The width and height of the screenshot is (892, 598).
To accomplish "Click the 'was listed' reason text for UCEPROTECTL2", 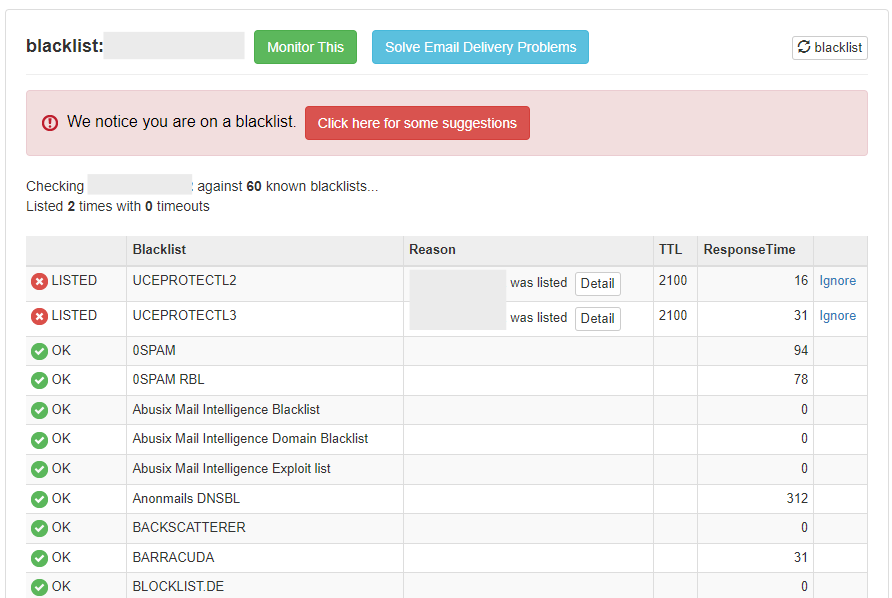I will point(539,283).
